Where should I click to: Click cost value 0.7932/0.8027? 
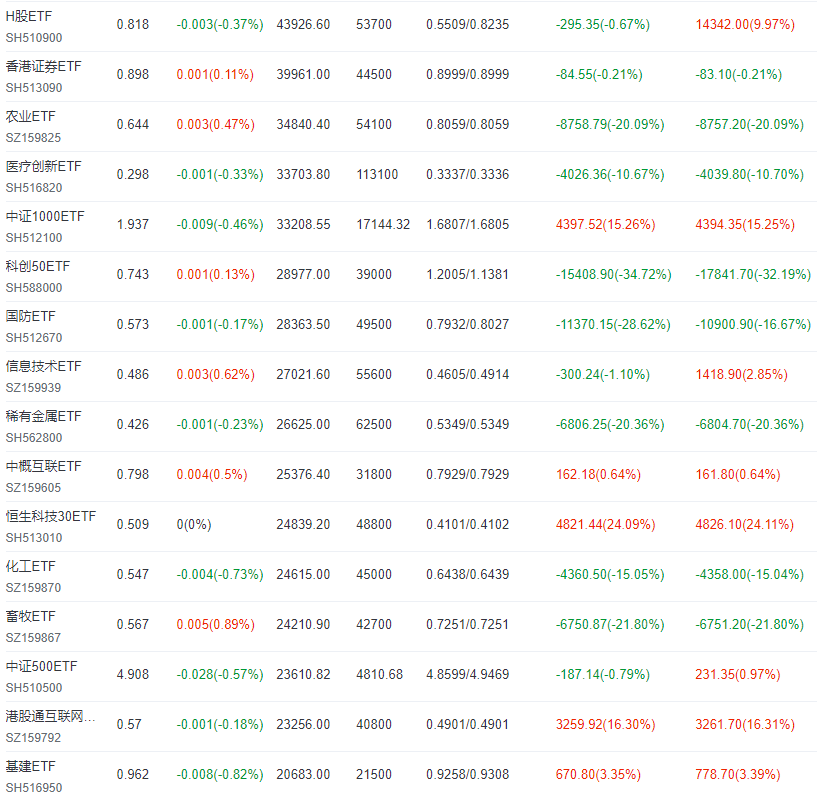point(467,325)
